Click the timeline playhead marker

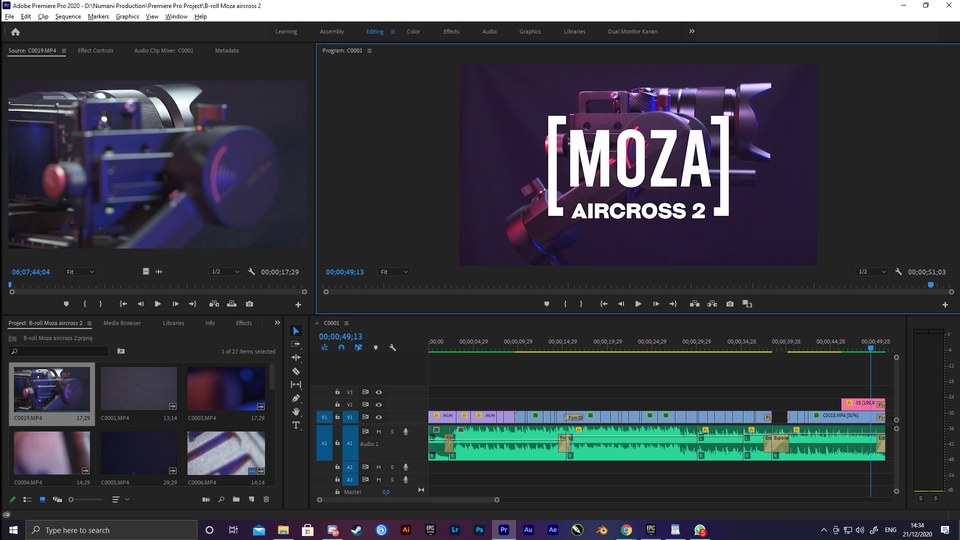[x=871, y=348]
